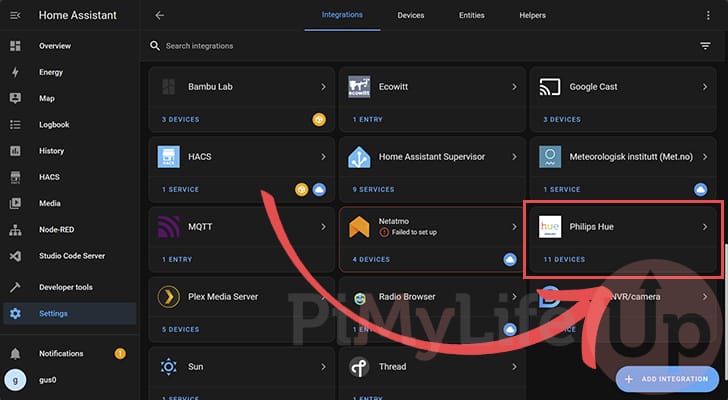This screenshot has width=728, height=400.
Task: Expand Google Cast card chevron
Action: tap(705, 87)
